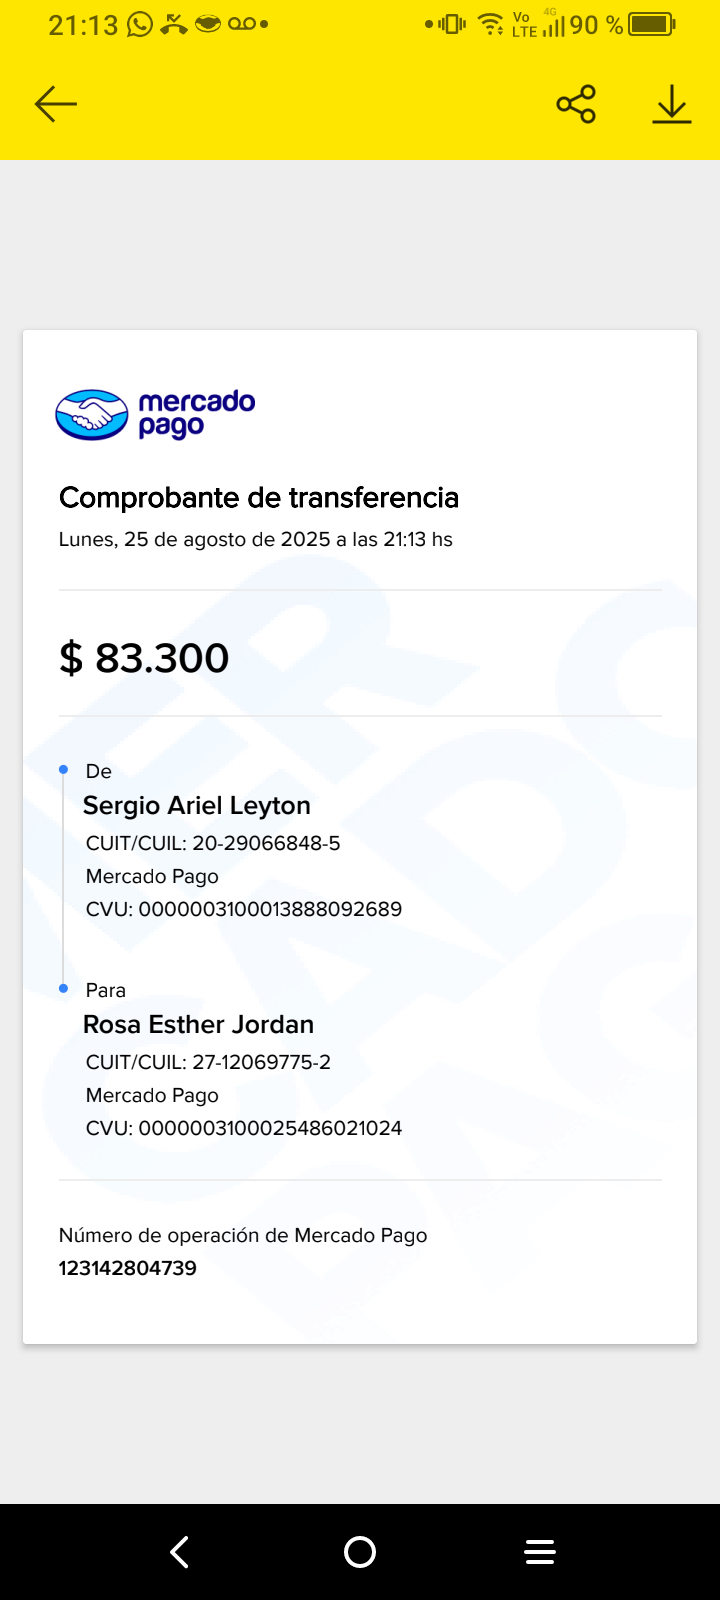
Task: Tap the share icon
Action: click(x=576, y=104)
